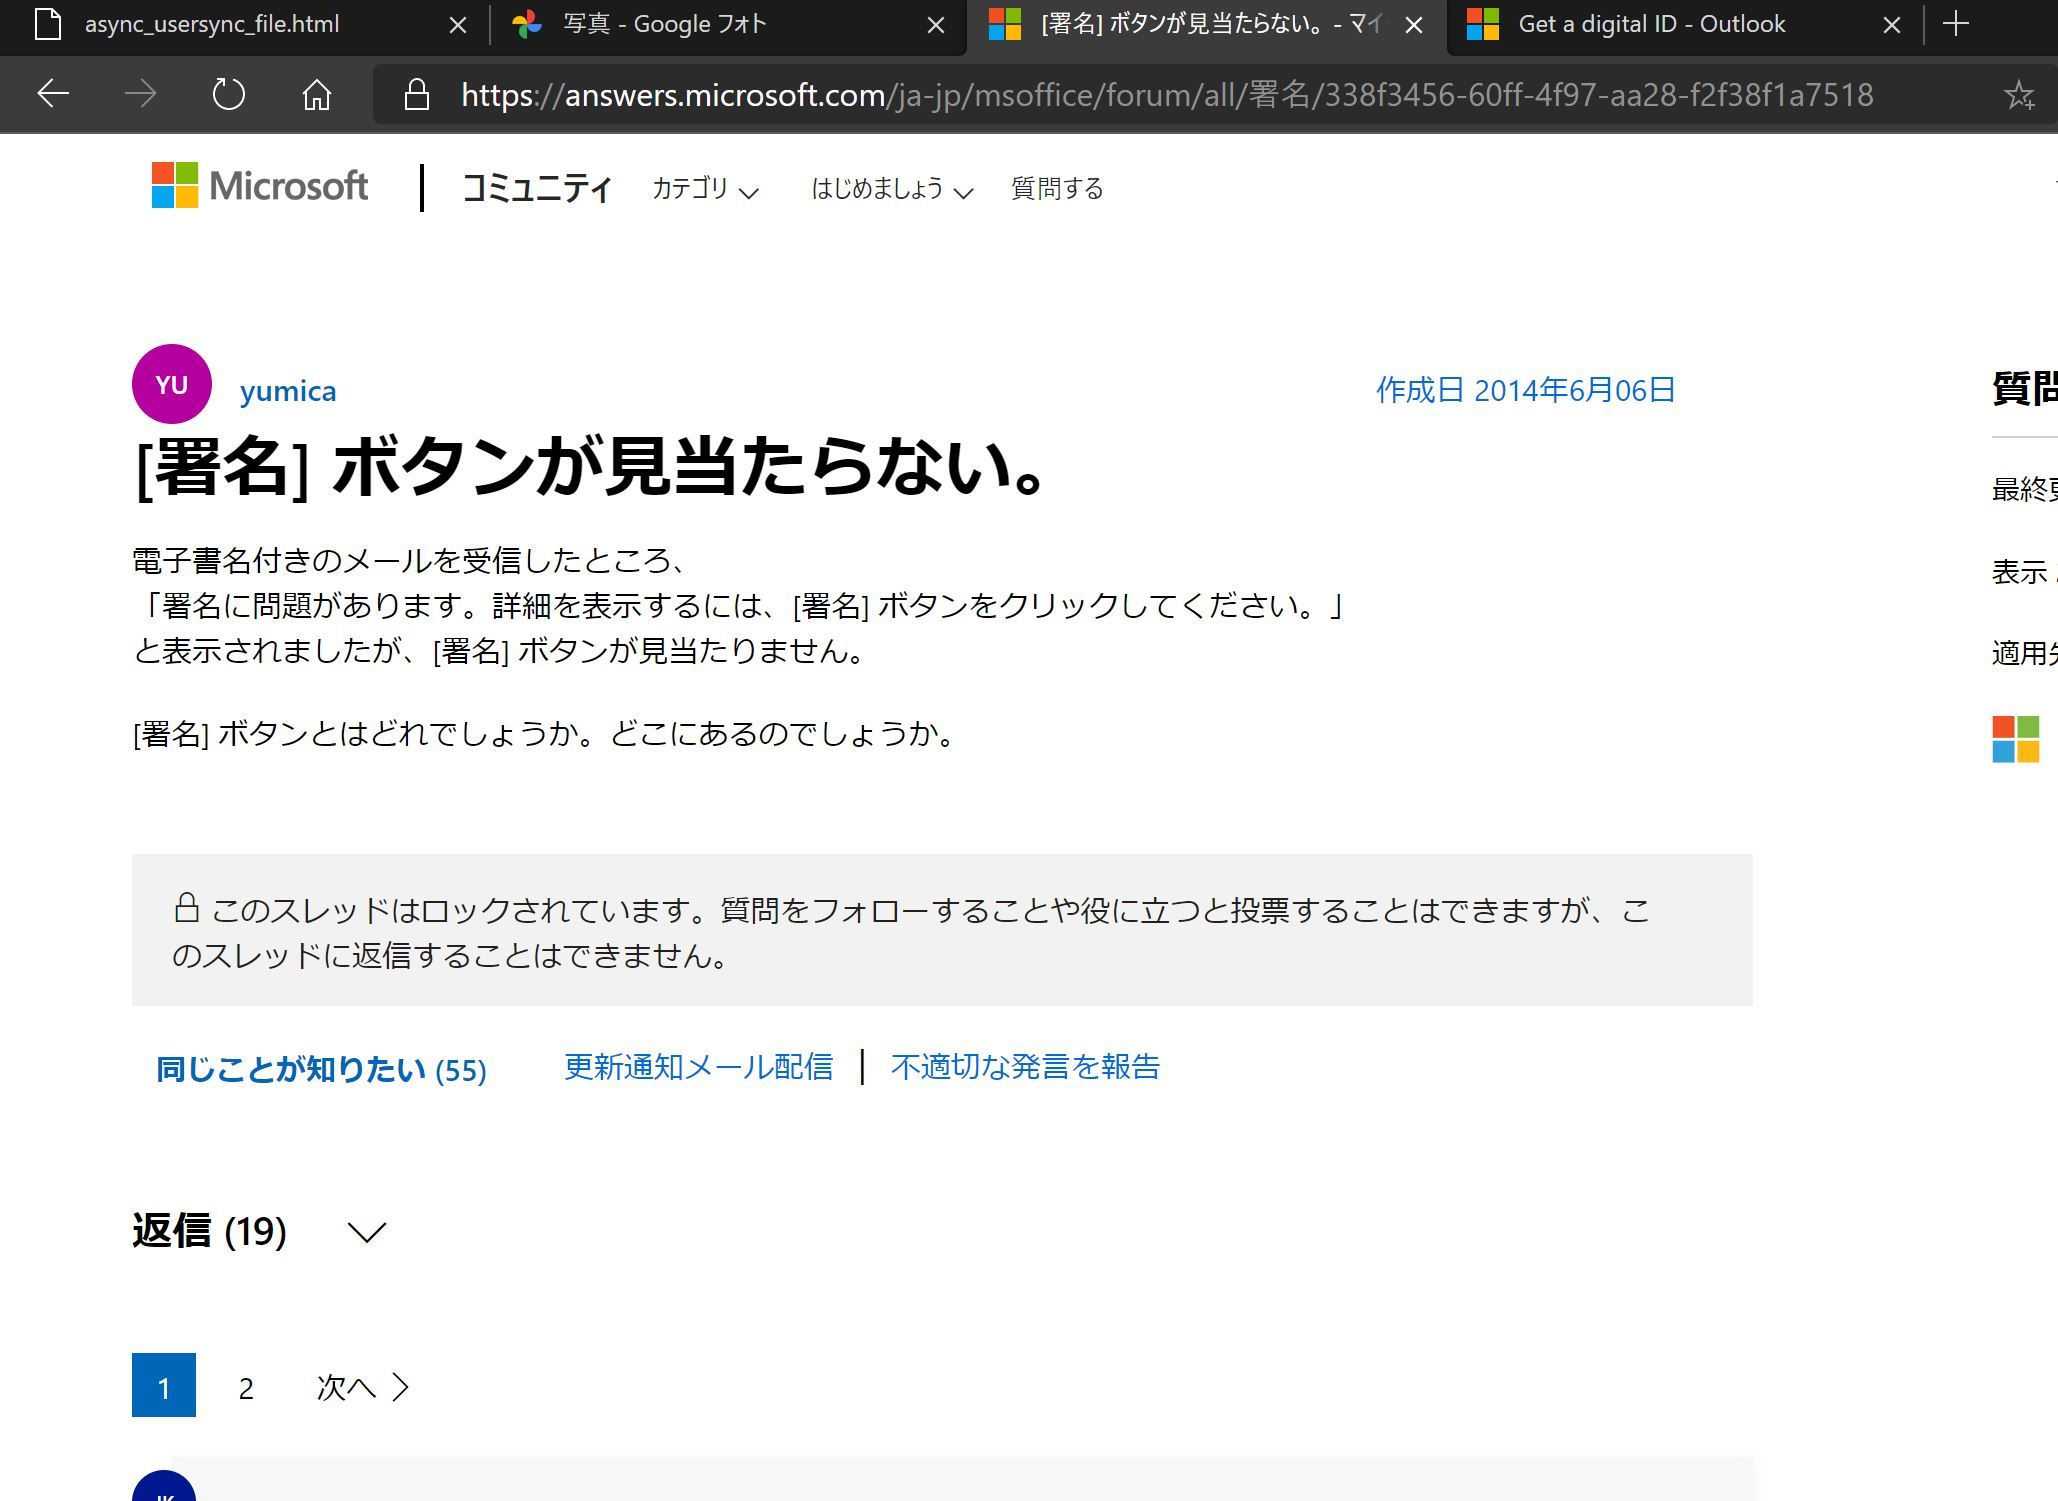2058x1501 pixels.
Task: Reload the page with the refresh icon
Action: pos(228,95)
